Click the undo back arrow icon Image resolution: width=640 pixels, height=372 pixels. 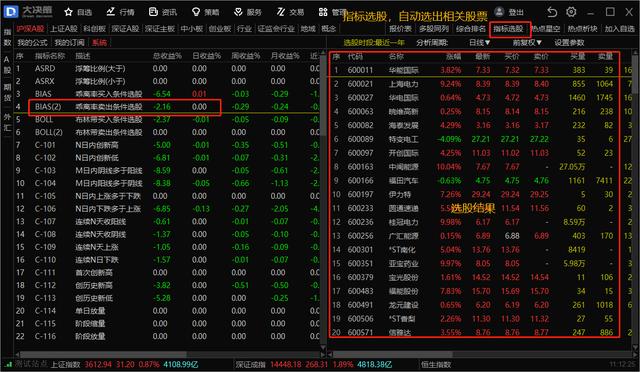pyautogui.click(x=552, y=12)
